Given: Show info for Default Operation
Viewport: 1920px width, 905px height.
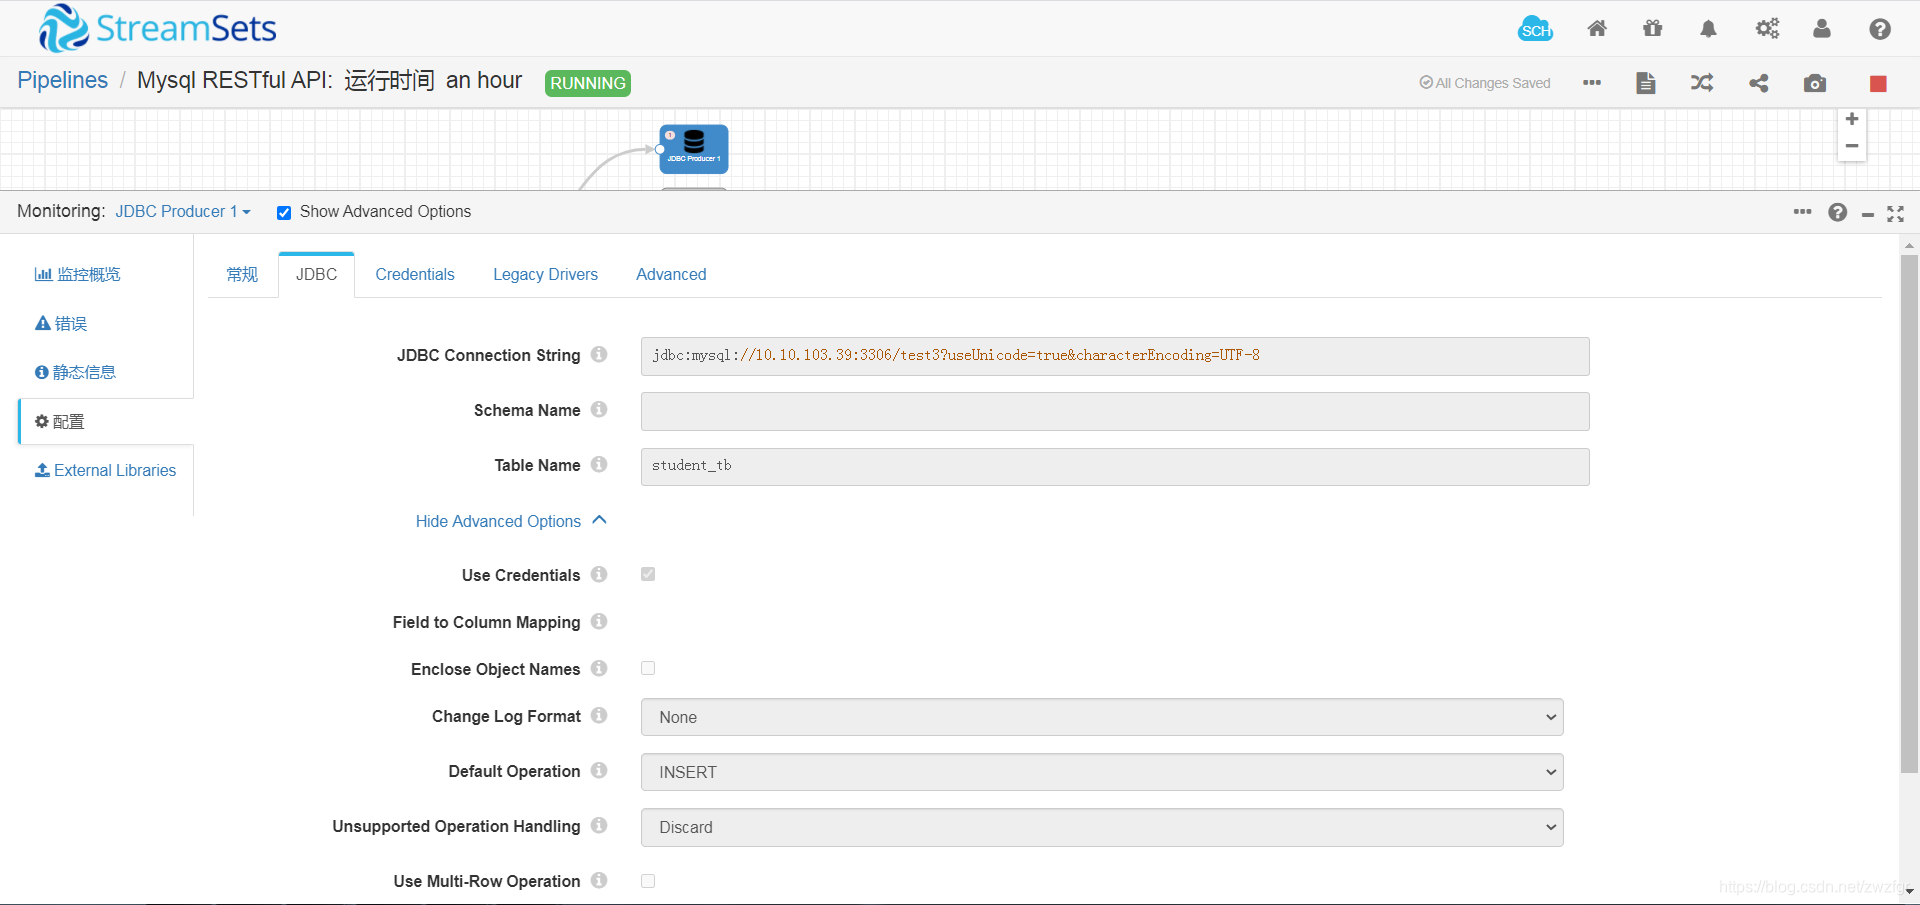Looking at the screenshot, I should pos(599,770).
